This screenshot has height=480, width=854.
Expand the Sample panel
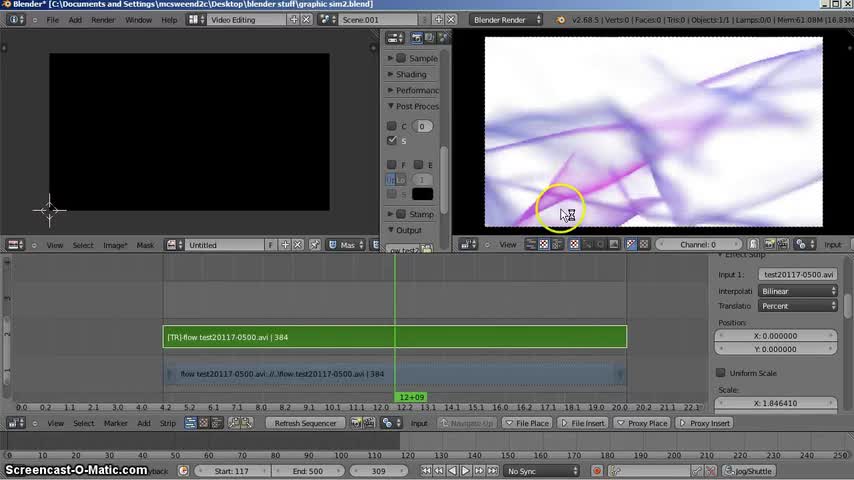click(391, 58)
